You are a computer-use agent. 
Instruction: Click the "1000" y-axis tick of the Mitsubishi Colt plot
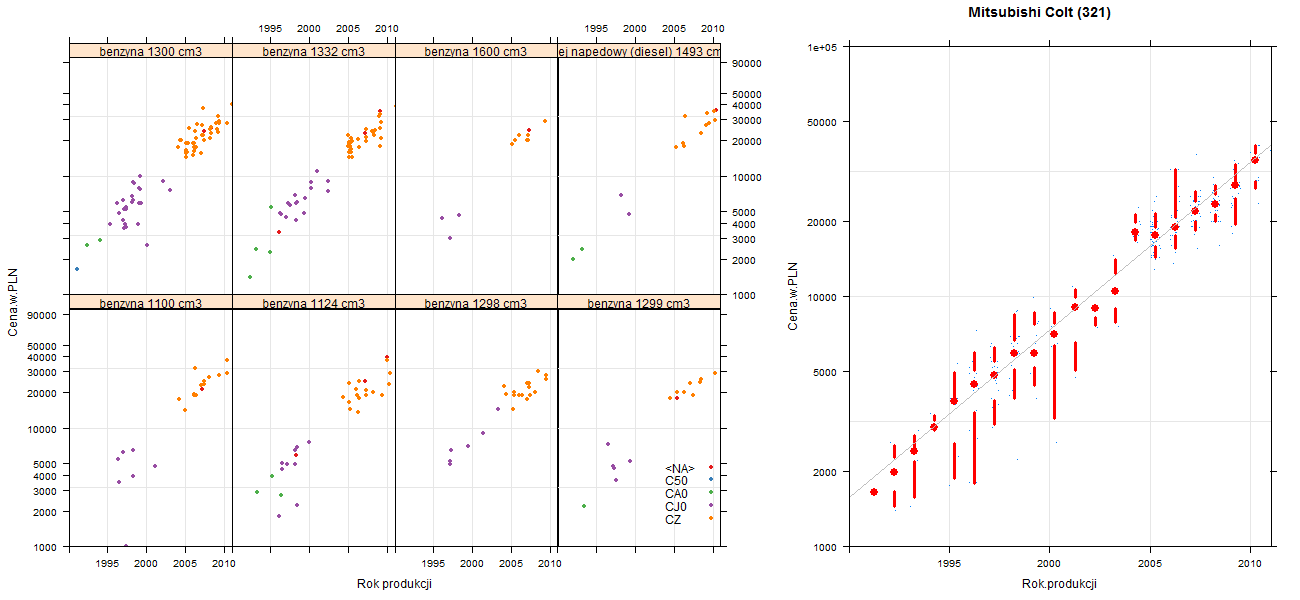point(825,547)
